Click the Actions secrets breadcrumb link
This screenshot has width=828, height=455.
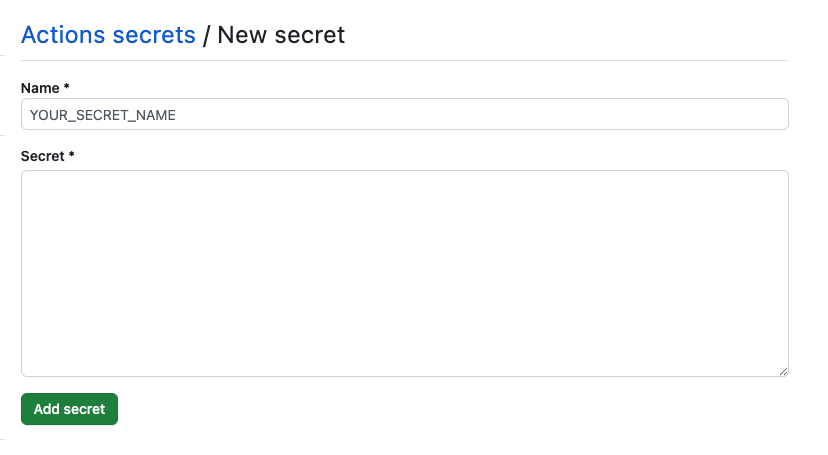click(x=108, y=35)
